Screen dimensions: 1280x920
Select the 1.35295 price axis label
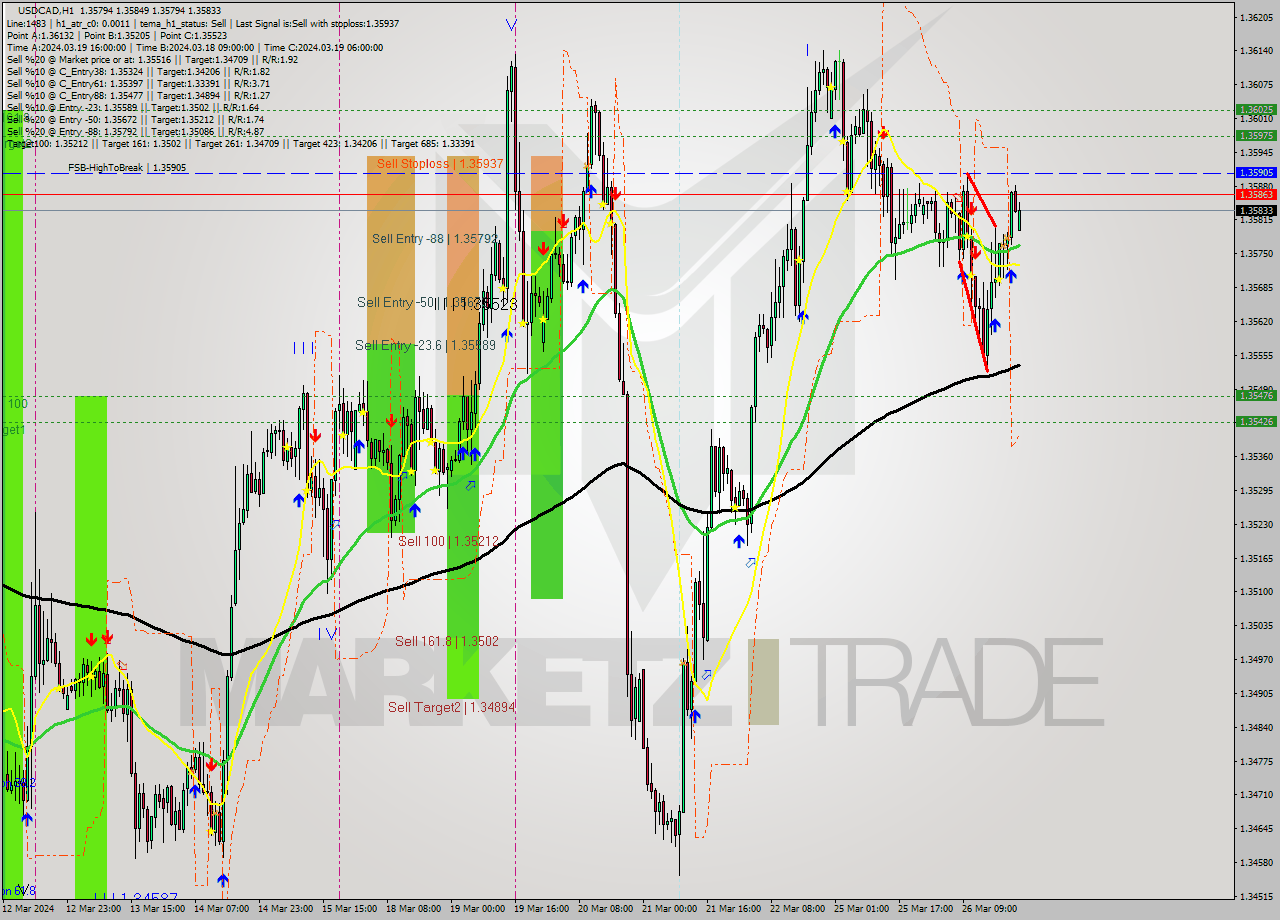pos(1255,490)
